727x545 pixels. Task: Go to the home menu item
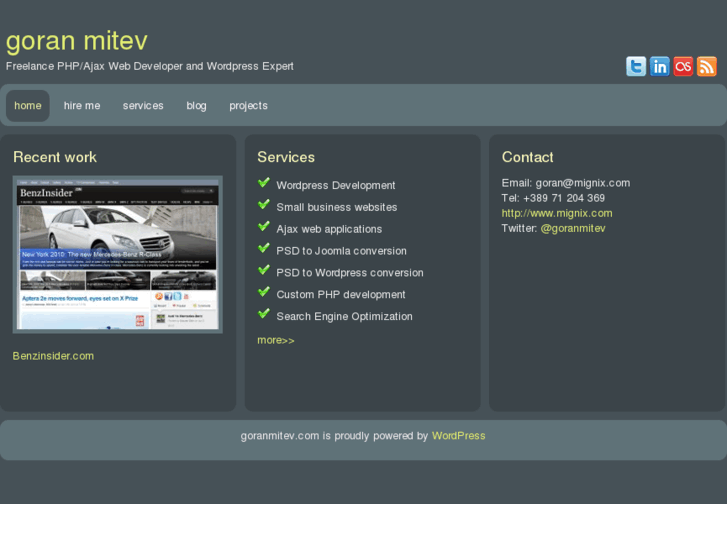[x=28, y=106]
